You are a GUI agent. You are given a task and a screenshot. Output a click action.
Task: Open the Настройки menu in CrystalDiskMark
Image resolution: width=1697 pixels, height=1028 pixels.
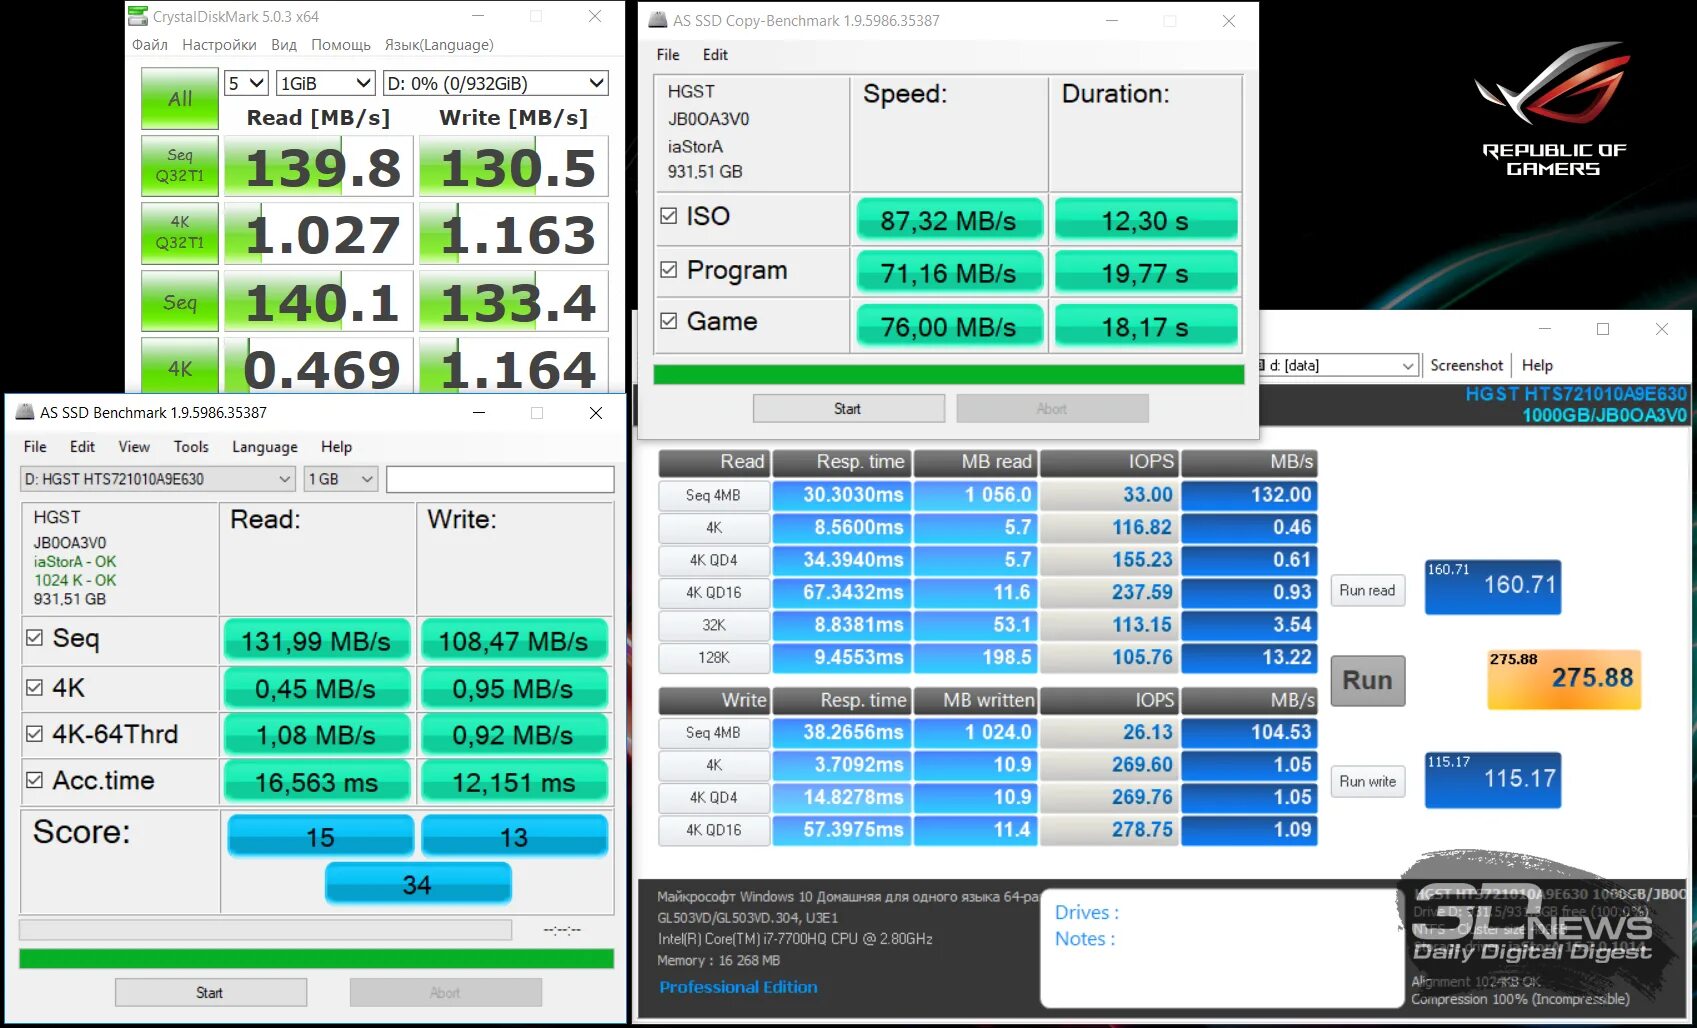pos(219,45)
